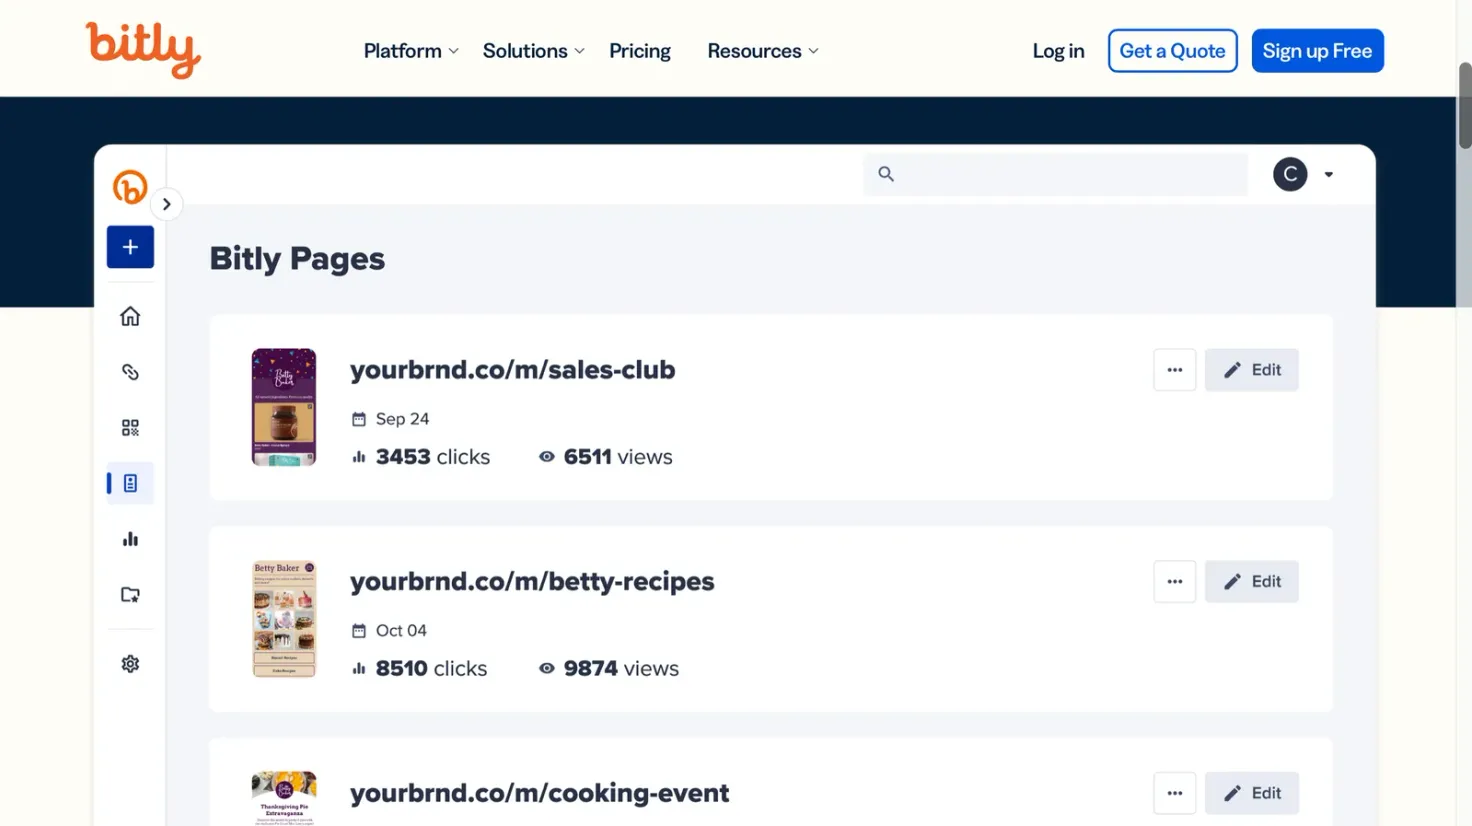Click the Bitly Pages heading
This screenshot has height=826, width=1472.
pos(297,259)
